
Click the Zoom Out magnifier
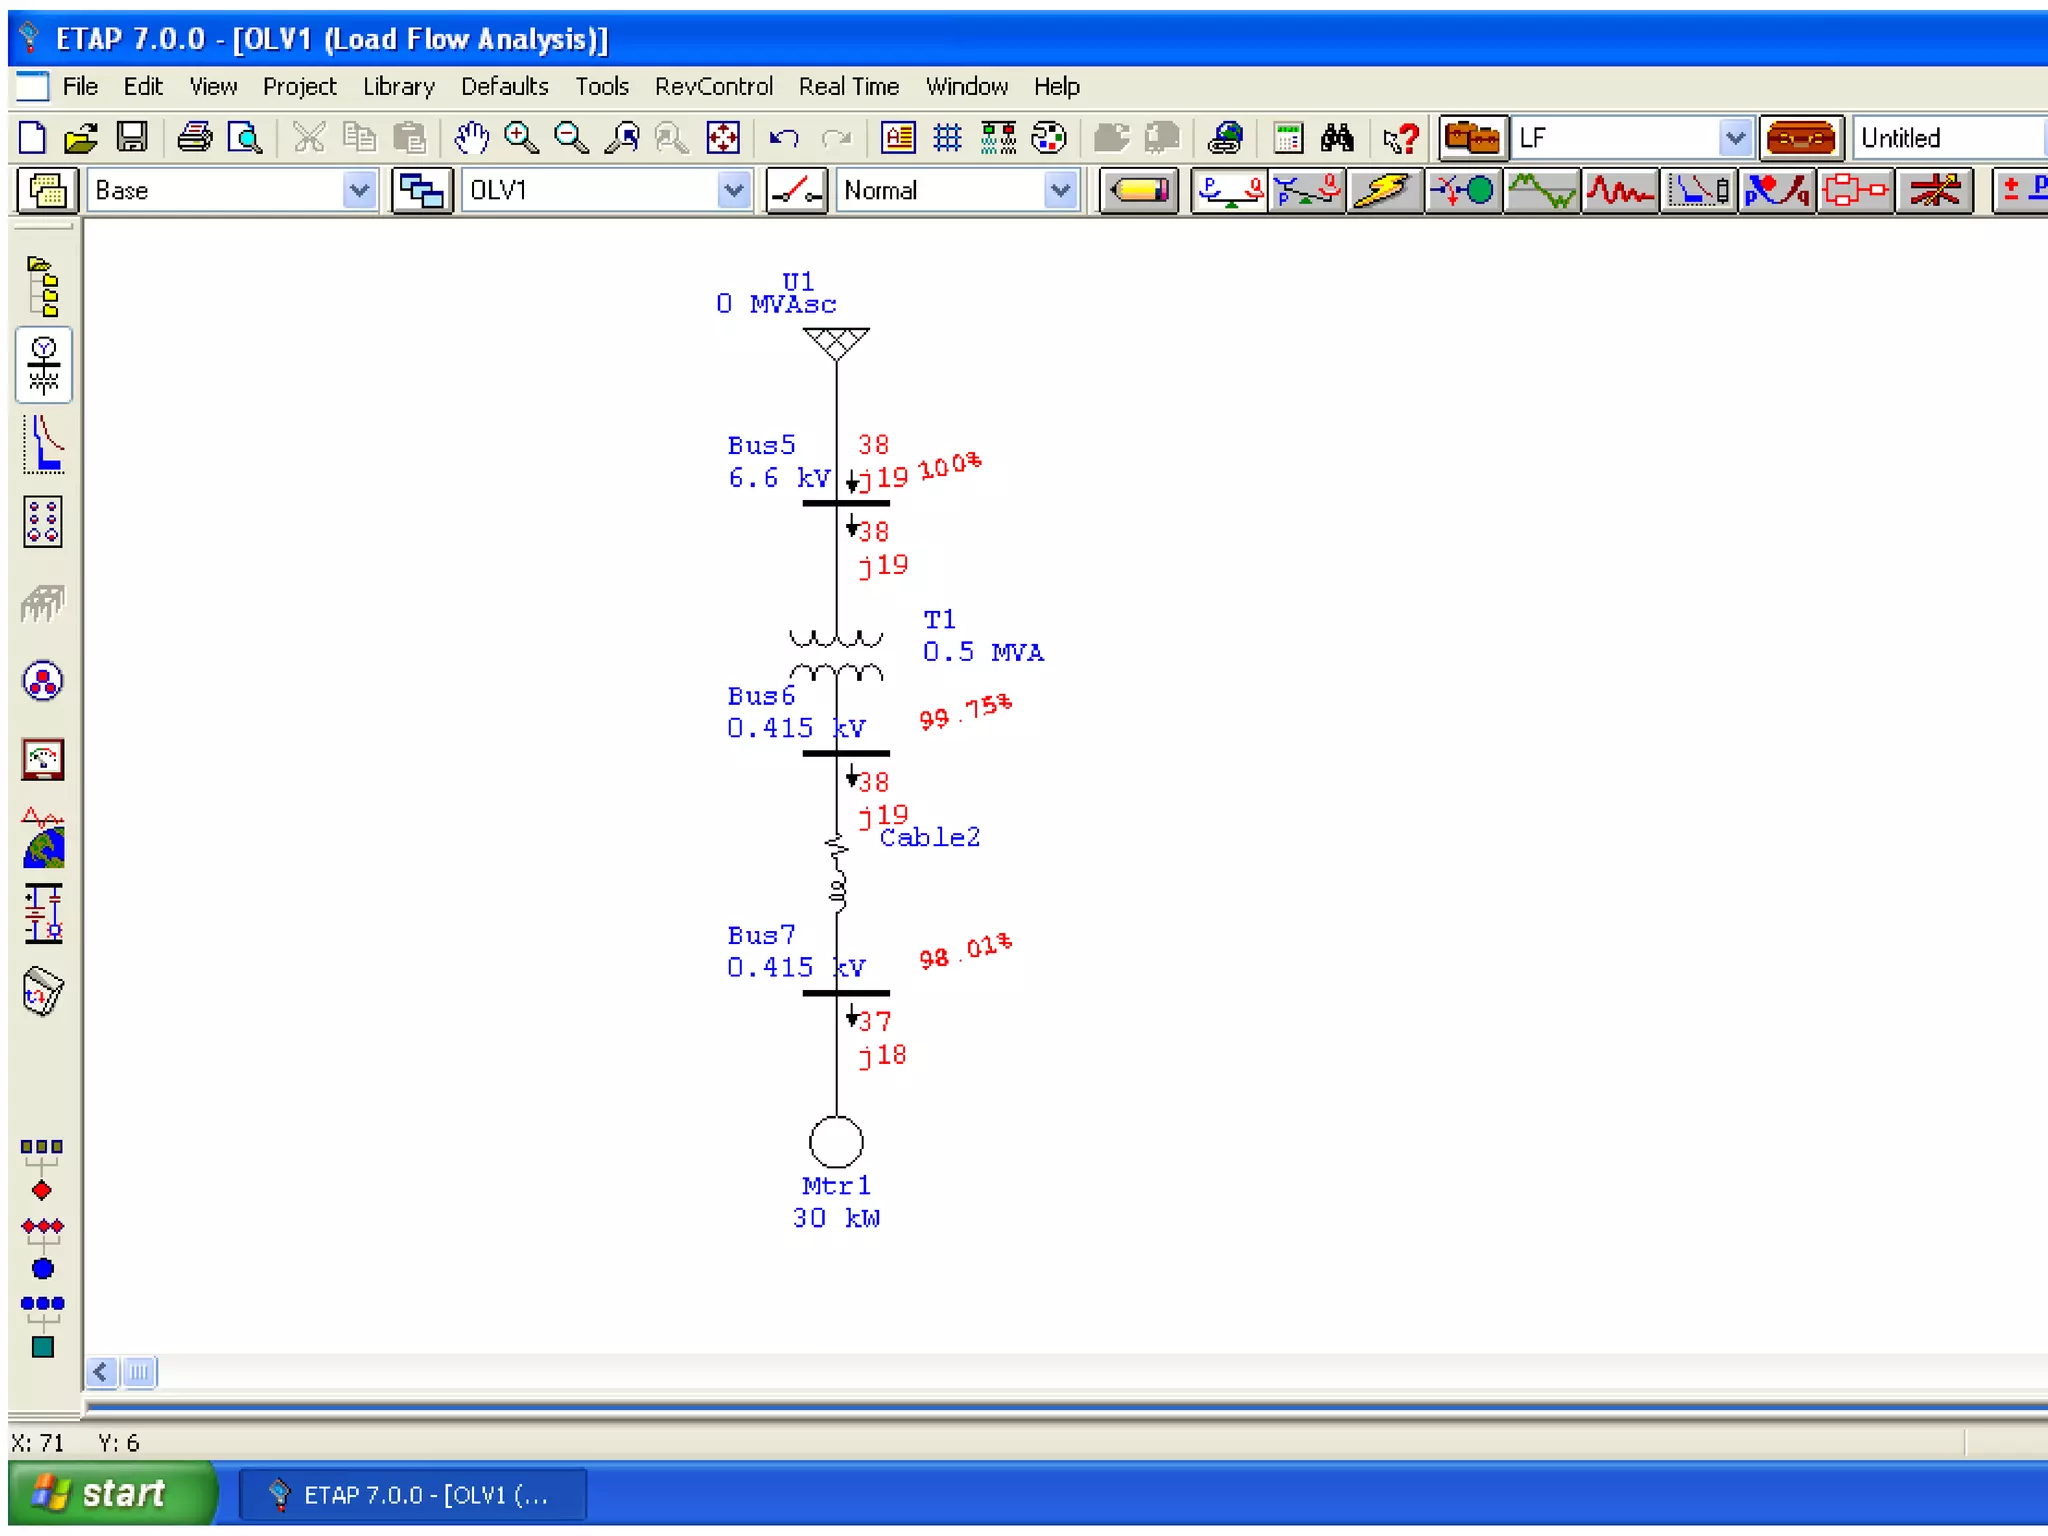(x=571, y=137)
